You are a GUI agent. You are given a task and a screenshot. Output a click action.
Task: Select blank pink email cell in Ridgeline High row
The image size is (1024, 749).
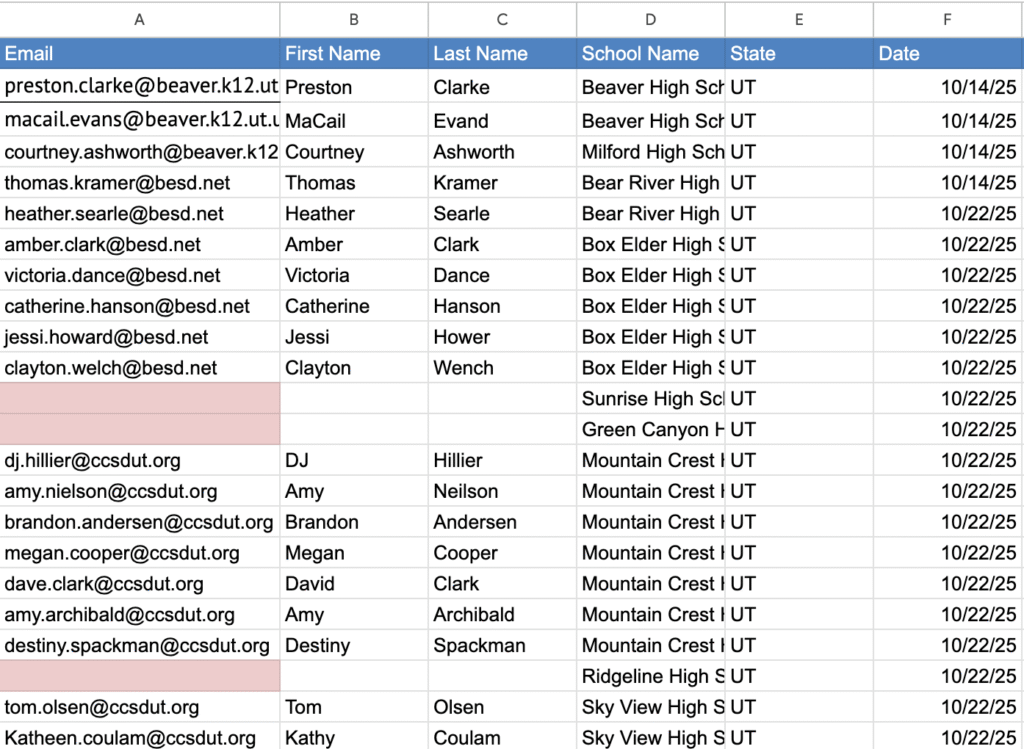click(140, 676)
